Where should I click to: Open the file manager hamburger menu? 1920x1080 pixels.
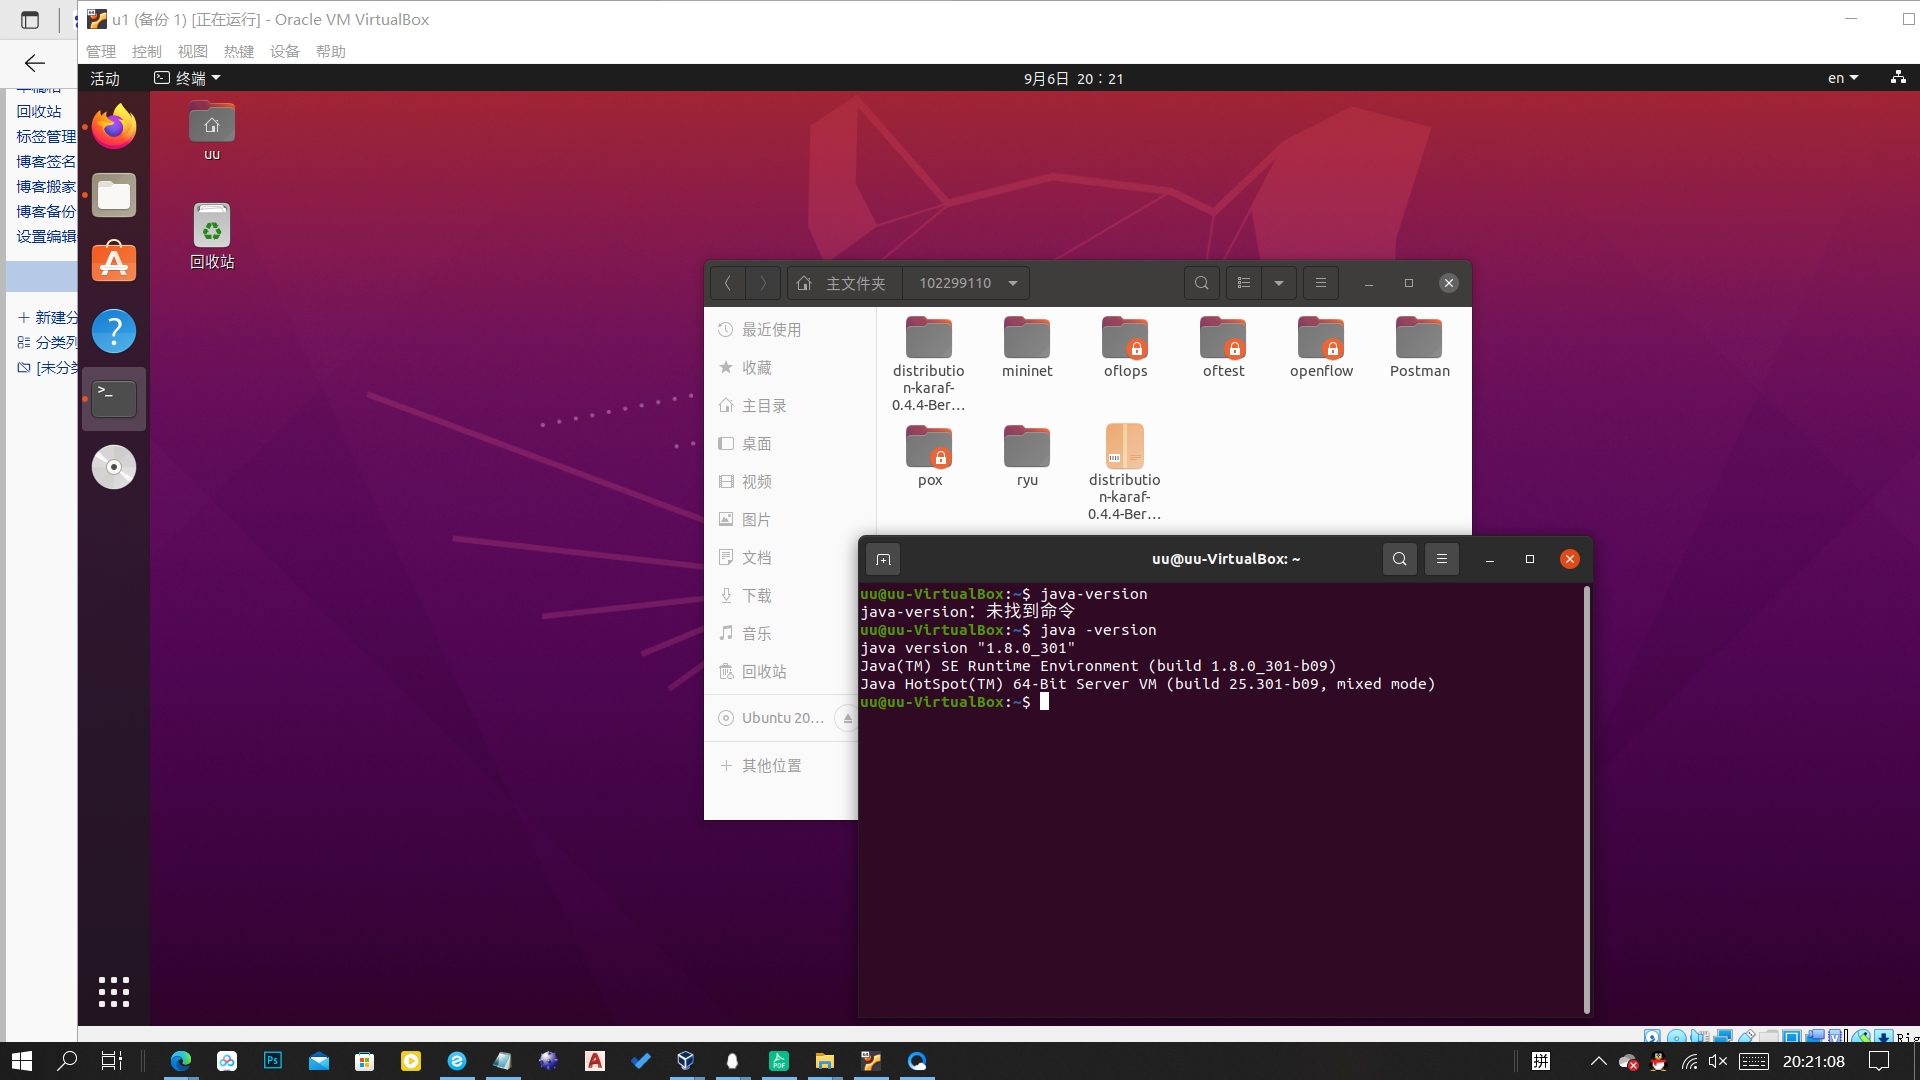pyautogui.click(x=1320, y=283)
